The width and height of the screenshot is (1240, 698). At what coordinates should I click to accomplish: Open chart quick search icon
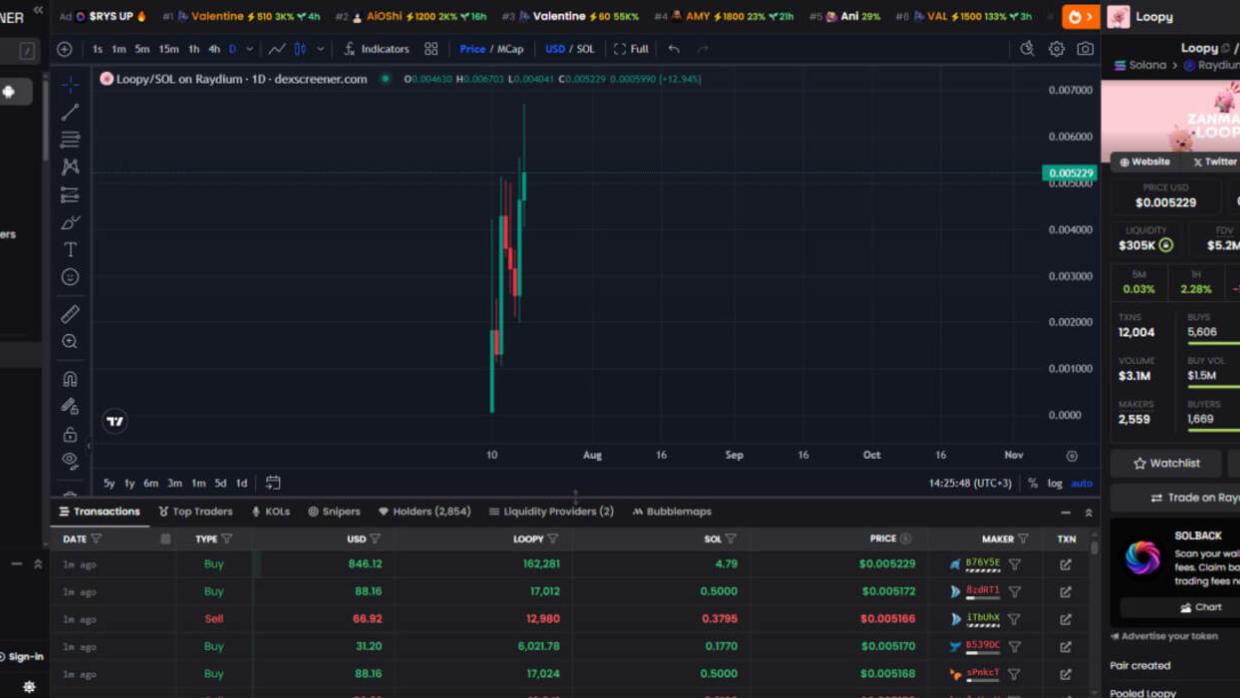tap(1027, 49)
